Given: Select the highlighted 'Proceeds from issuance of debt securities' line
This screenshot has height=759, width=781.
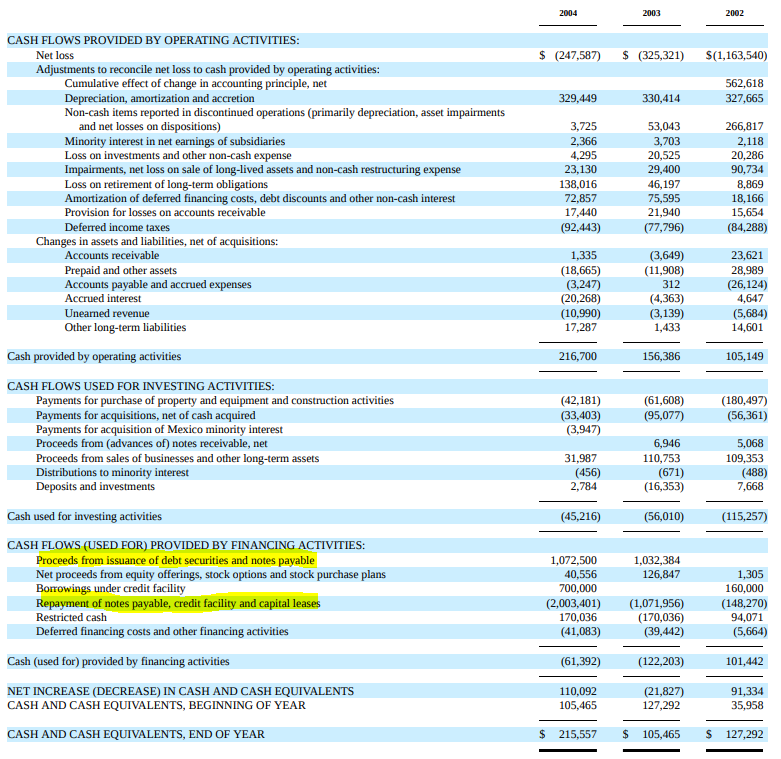Looking at the screenshot, I should click(x=175, y=560).
